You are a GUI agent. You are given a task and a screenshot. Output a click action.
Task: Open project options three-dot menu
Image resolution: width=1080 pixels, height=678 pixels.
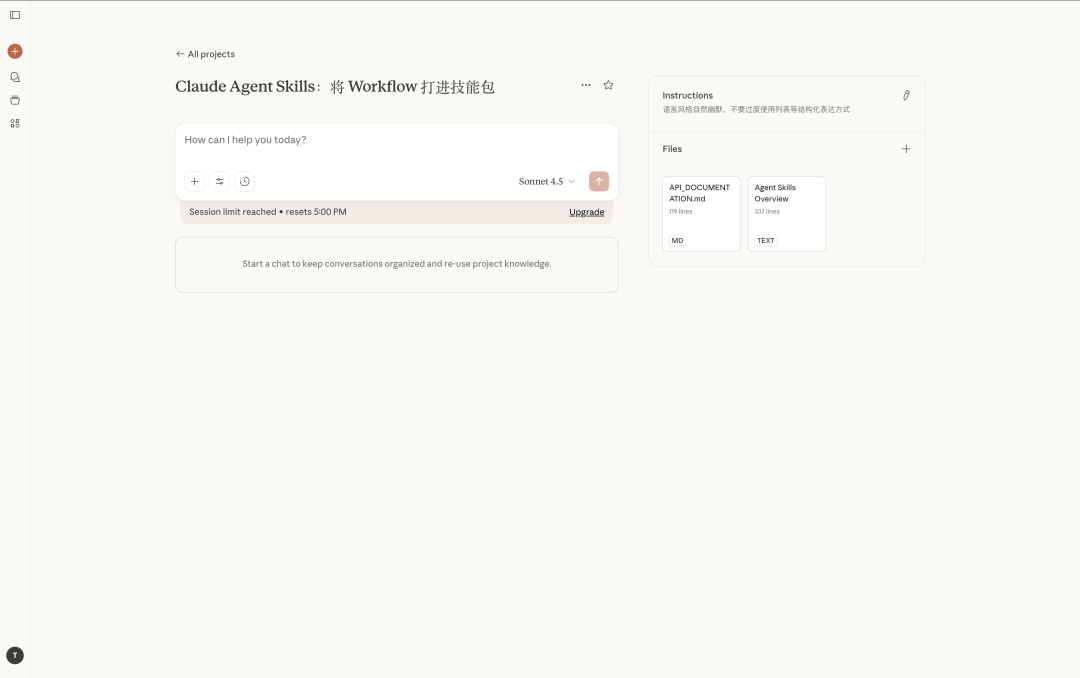click(585, 85)
